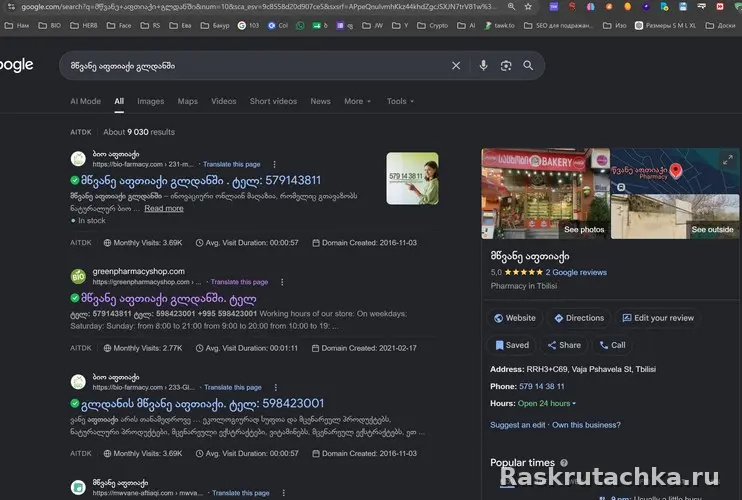
Task: Click the Website button in business panel
Action: point(514,318)
